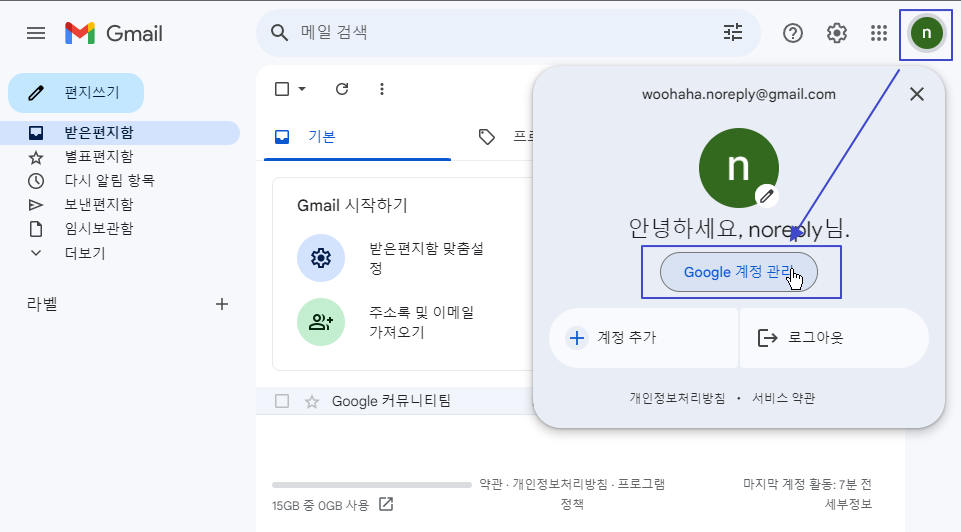Refresh the inbox
The width and height of the screenshot is (961, 532).
tap(342, 89)
